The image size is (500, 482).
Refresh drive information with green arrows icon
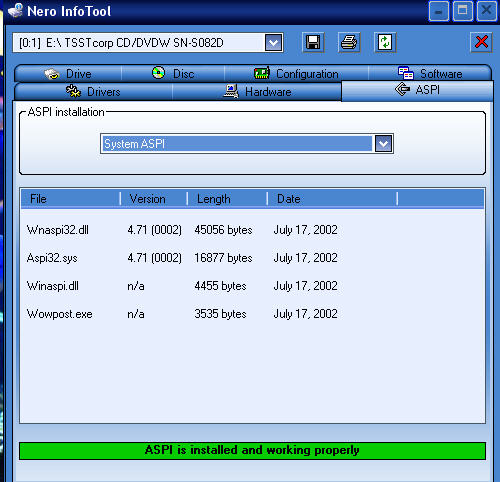pyautogui.click(x=385, y=42)
